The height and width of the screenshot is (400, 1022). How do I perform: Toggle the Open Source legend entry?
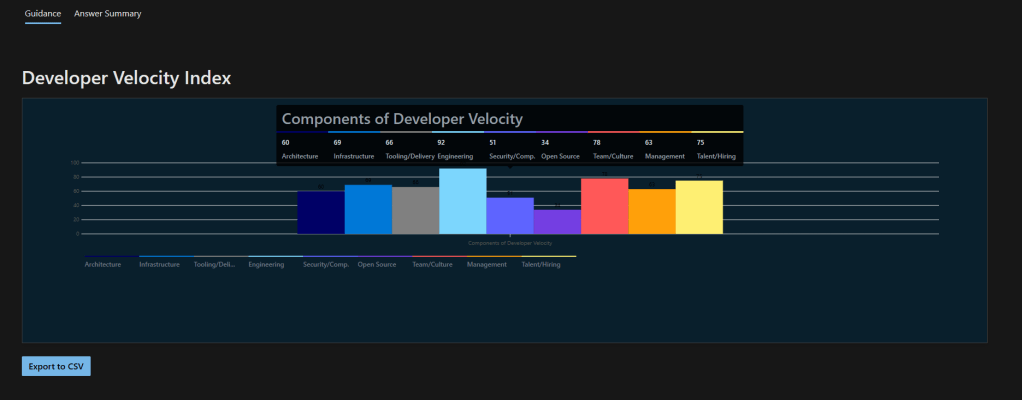click(377, 265)
